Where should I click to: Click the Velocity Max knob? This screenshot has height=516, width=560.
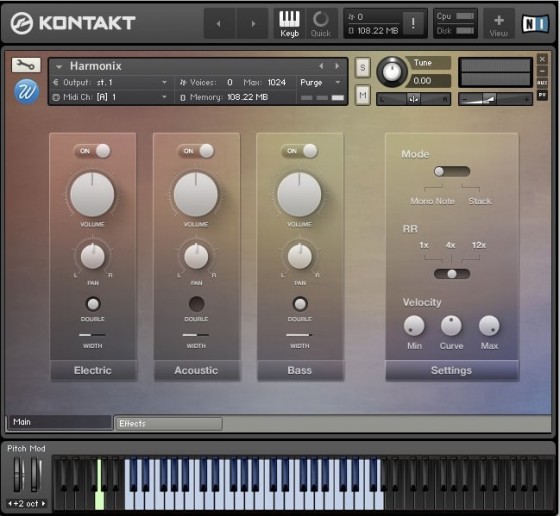(x=489, y=326)
